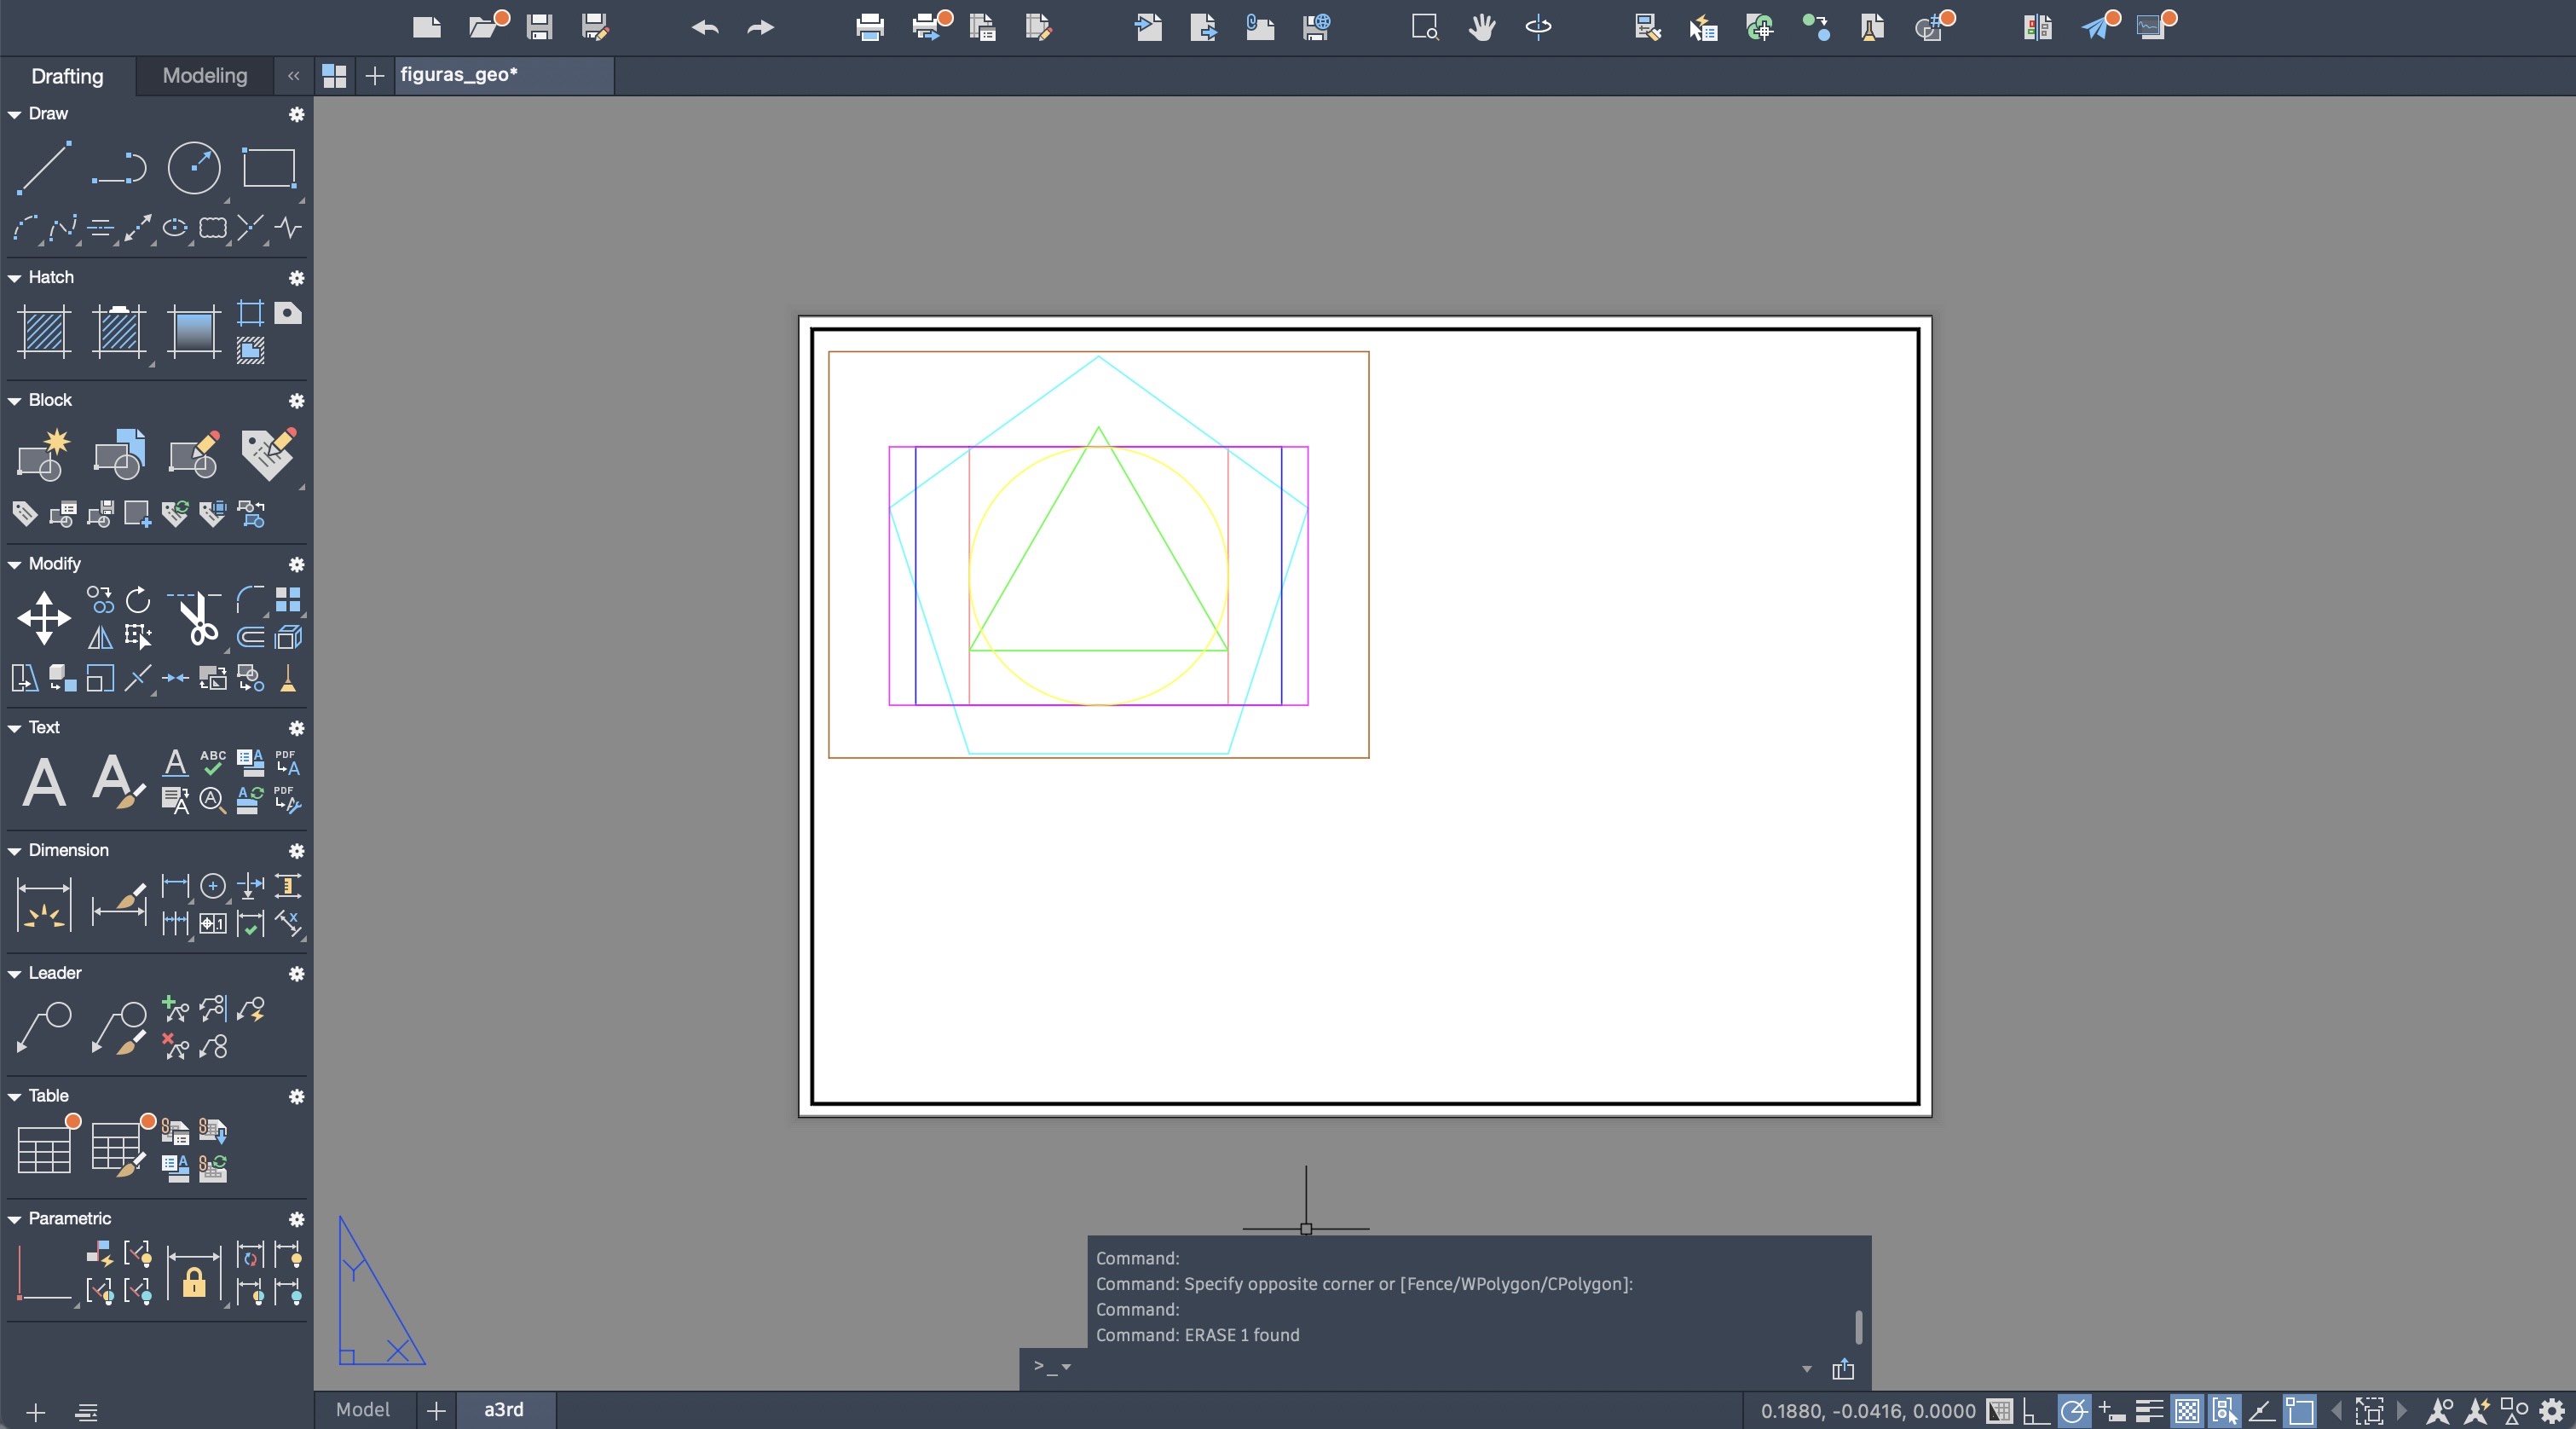Click the command line input field
The height and width of the screenshot is (1429, 2576).
pos(1430,1367)
